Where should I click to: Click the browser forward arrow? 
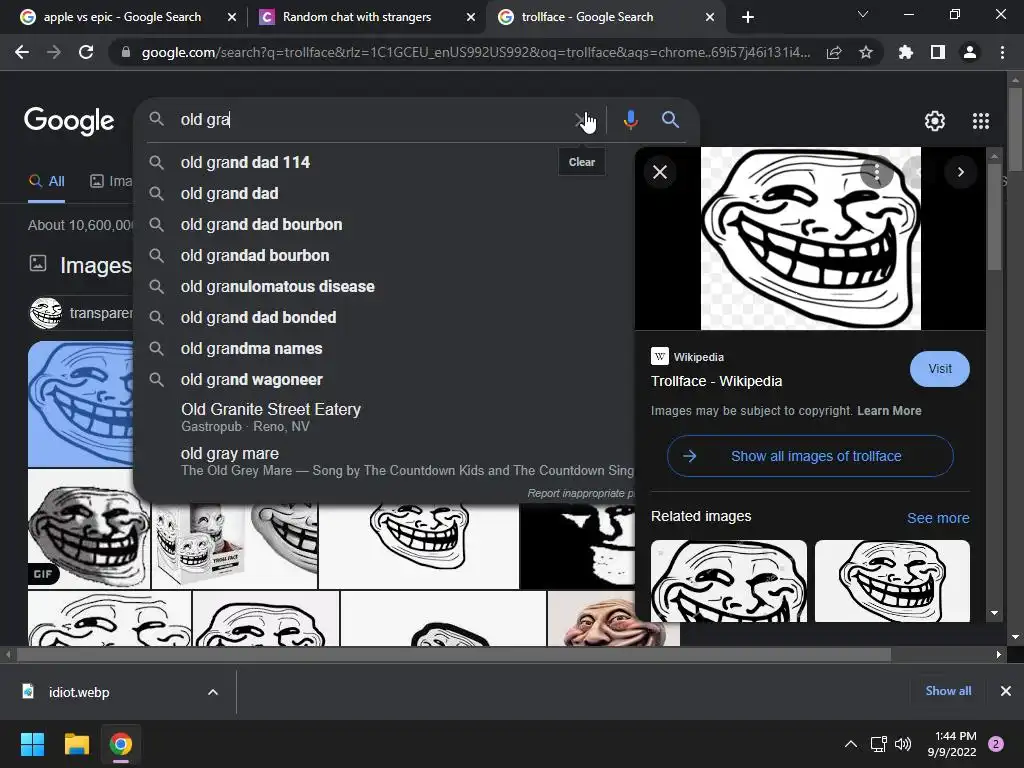[54, 52]
